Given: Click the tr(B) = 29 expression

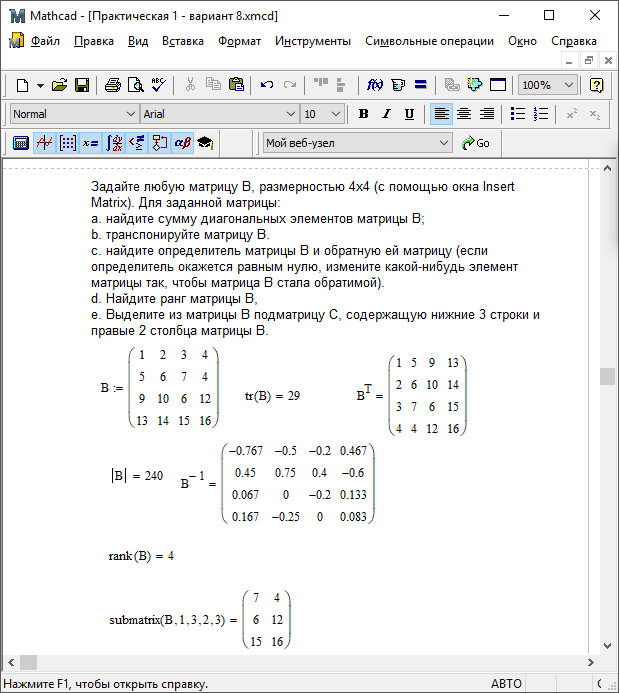Looking at the screenshot, I should coord(272,396).
